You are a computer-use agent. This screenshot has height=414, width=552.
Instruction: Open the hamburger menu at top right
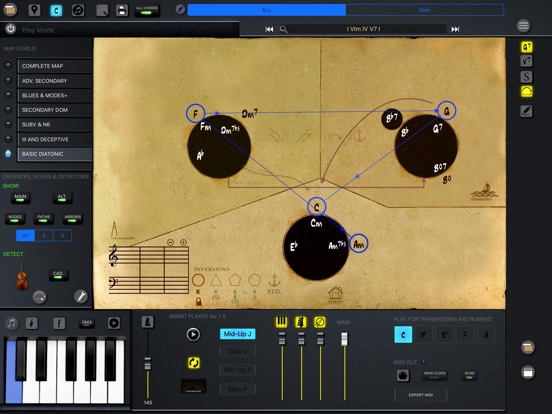(x=523, y=26)
